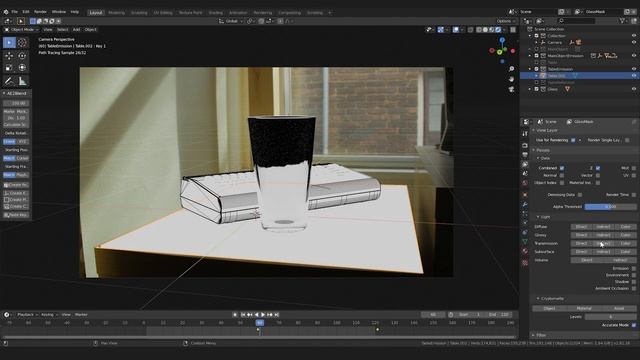Screen dimensions: 640x360
Task: Open the Playback dropdown in timeline
Action: pos(27,315)
